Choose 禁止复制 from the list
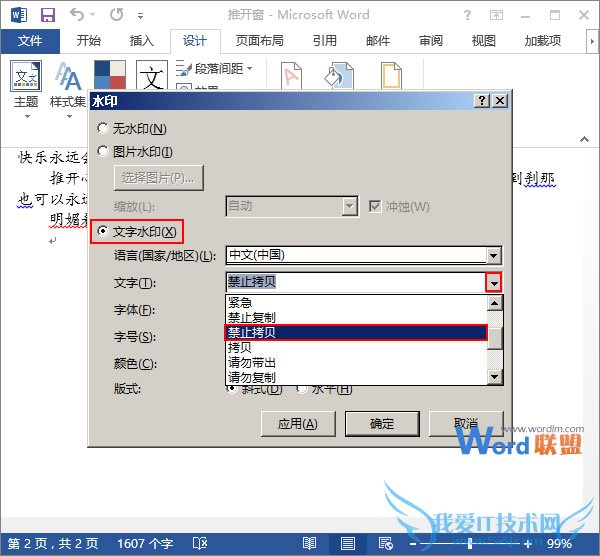 pyautogui.click(x=356, y=317)
